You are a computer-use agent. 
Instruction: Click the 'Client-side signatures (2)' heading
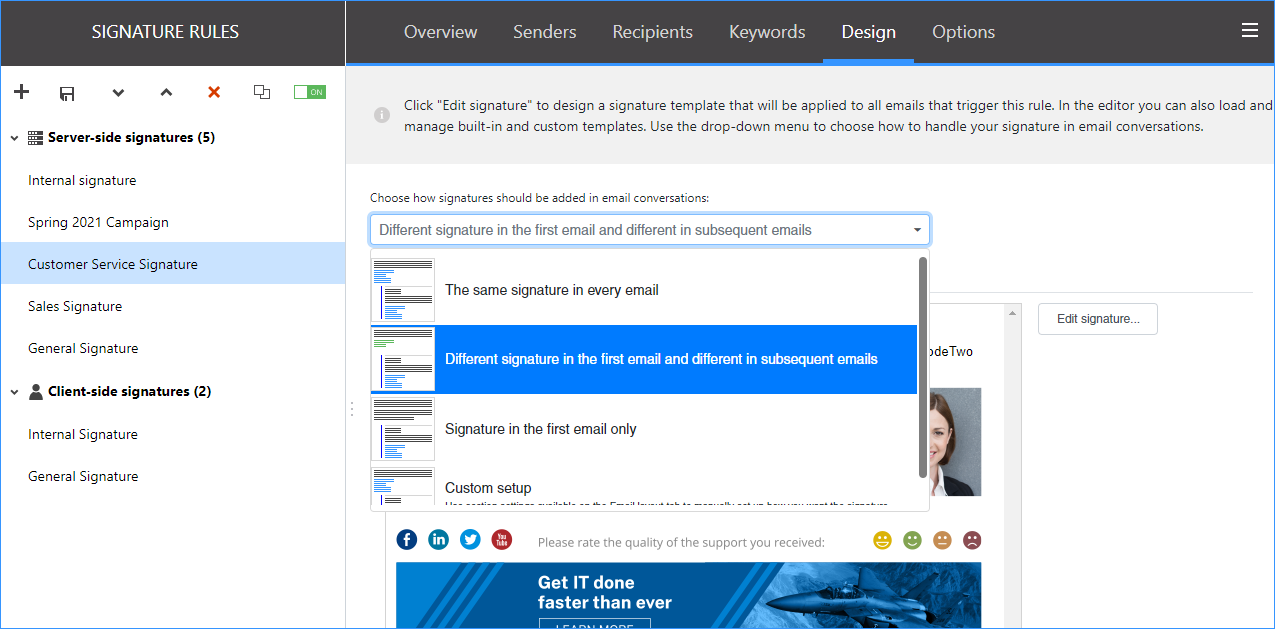[130, 392]
